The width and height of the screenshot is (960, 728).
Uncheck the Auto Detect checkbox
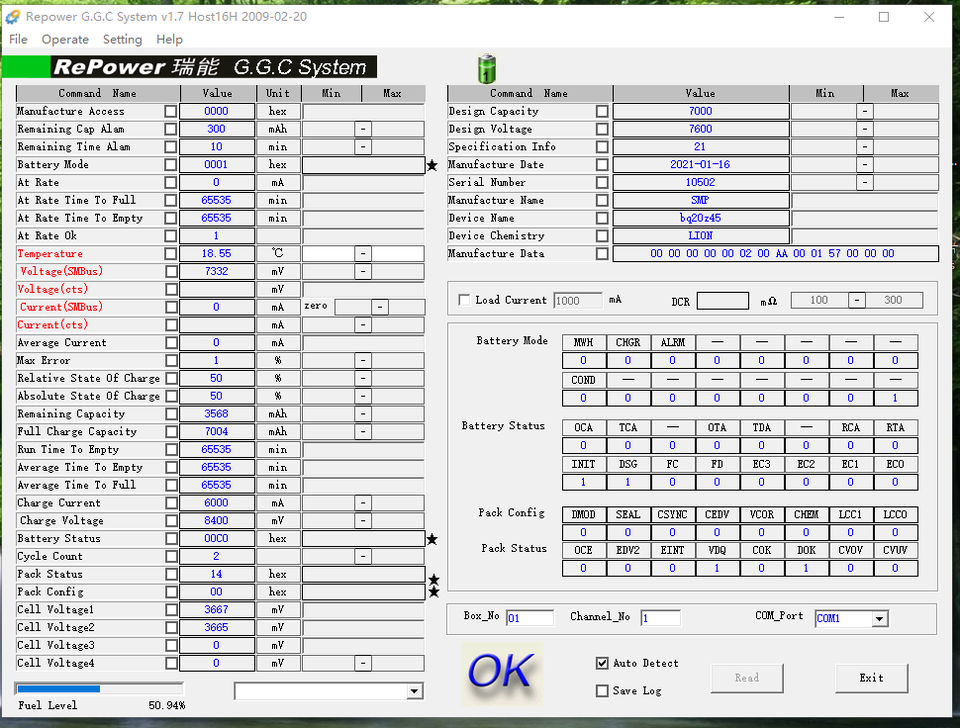(x=602, y=663)
